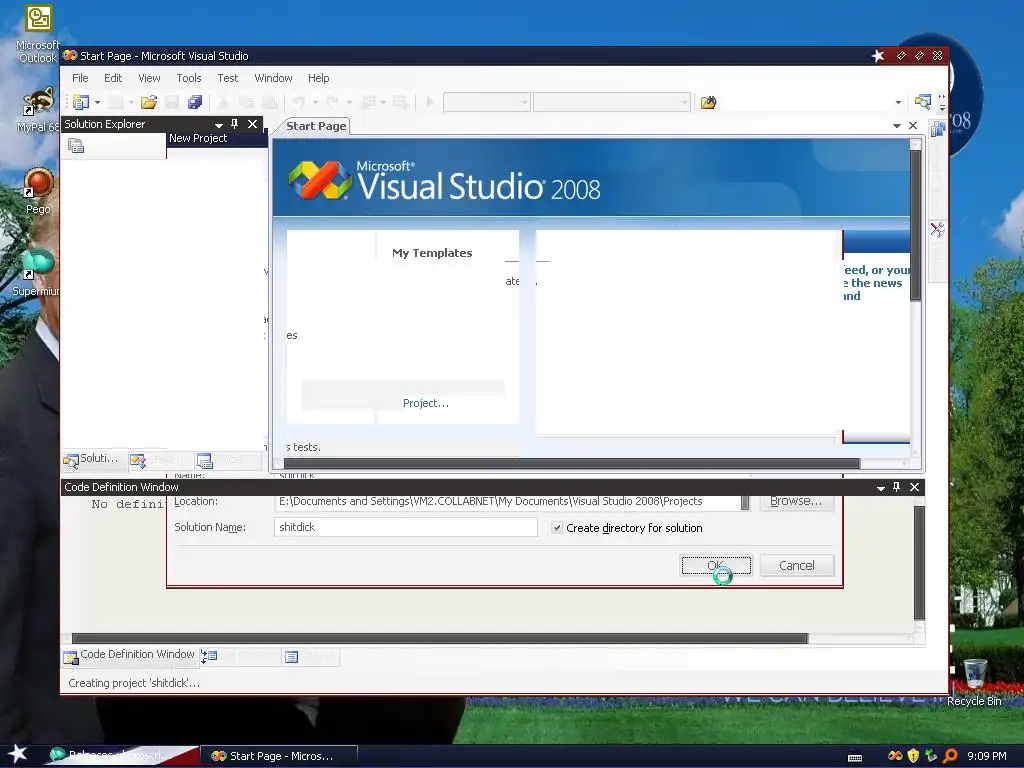
Task: Switch to the Resource View tab icon
Action: click(x=205, y=461)
